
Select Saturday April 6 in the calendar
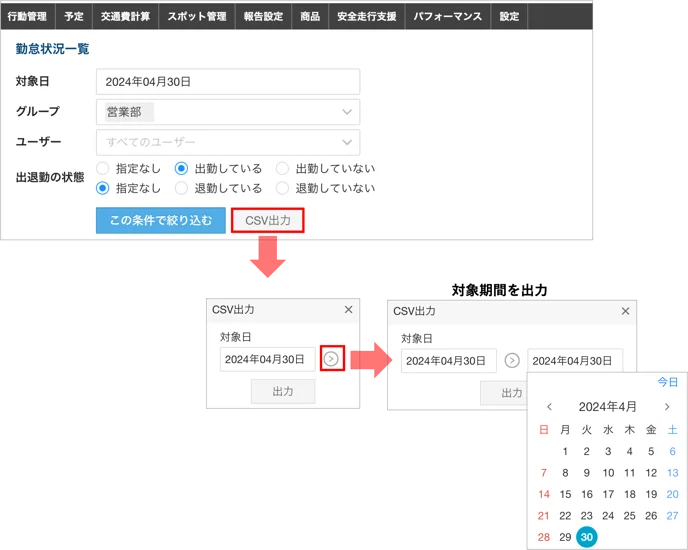click(x=673, y=451)
